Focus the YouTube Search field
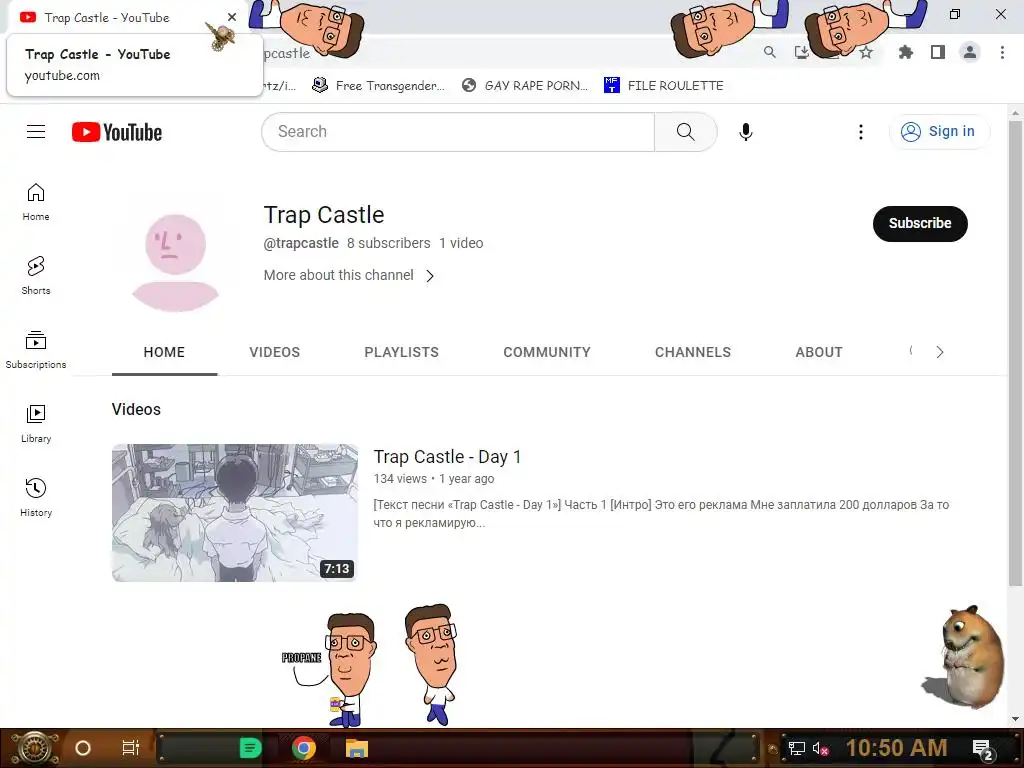This screenshot has height=768, width=1024. point(458,132)
